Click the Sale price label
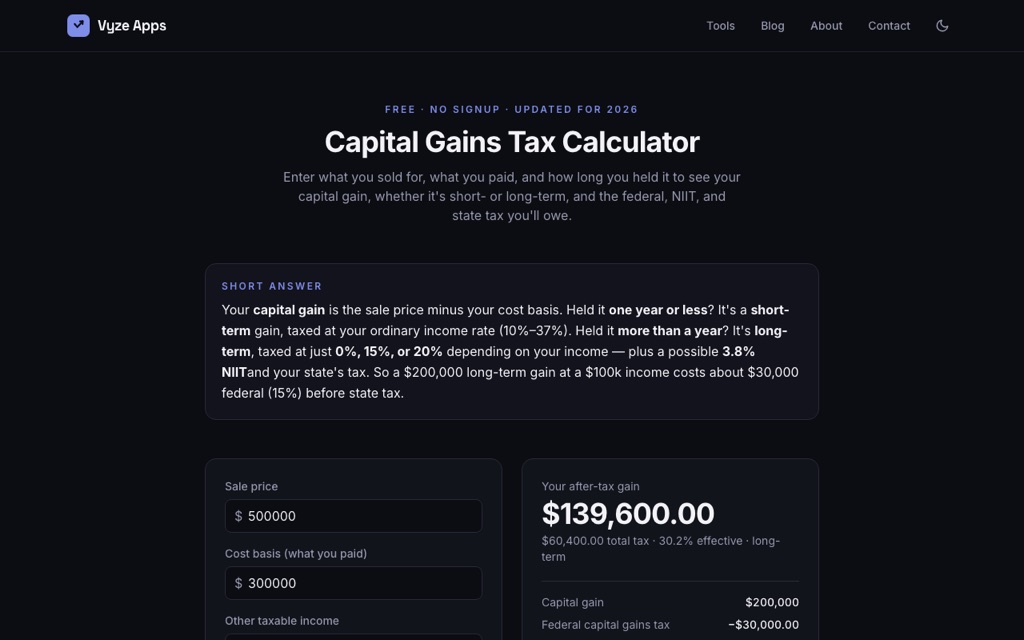 [x=251, y=487]
